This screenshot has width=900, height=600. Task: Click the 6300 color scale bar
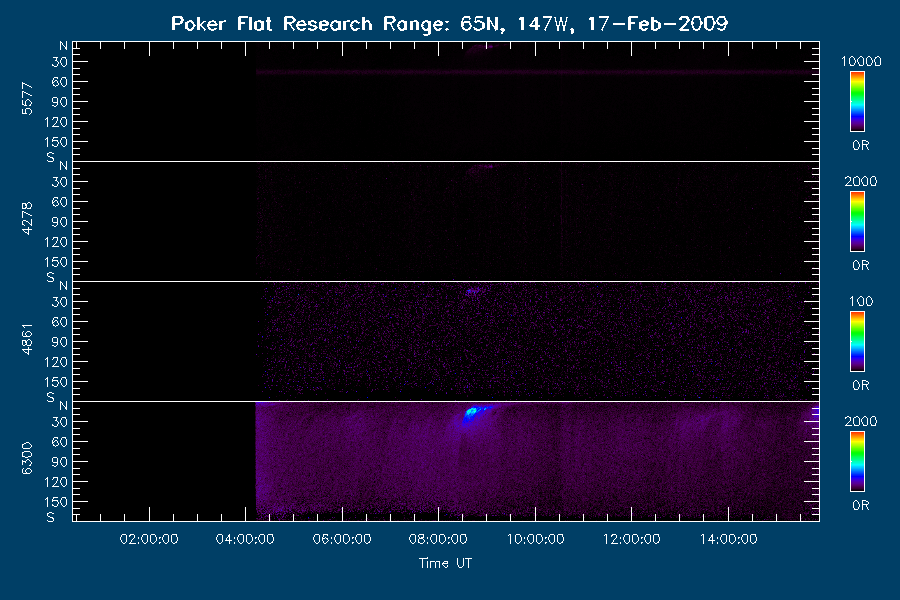(858, 462)
